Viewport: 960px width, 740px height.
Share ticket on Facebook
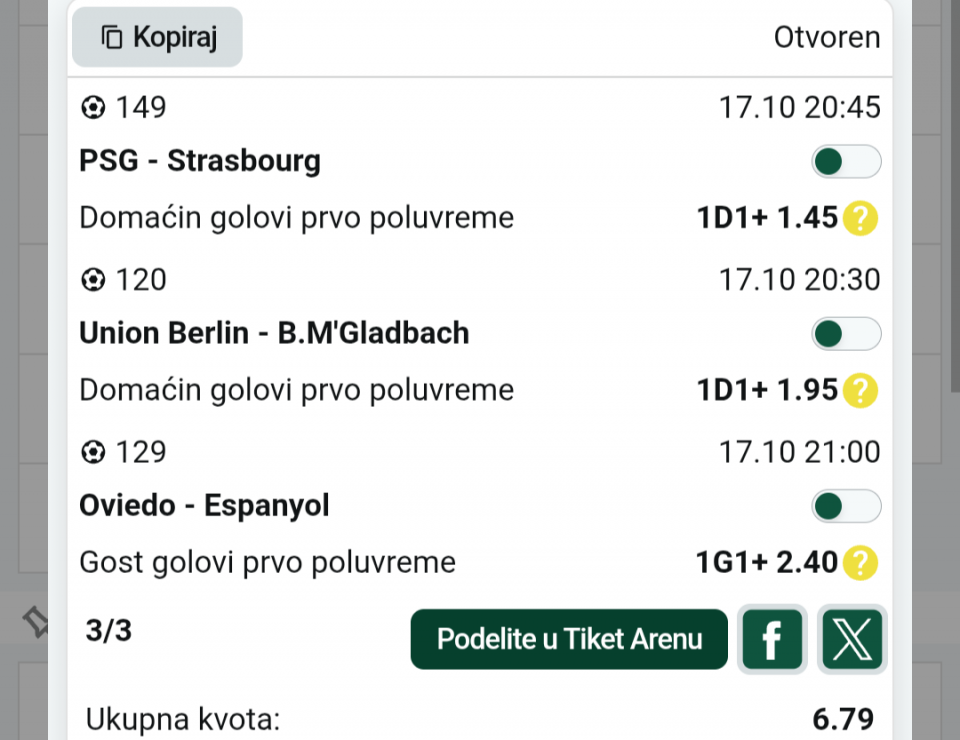(x=772, y=639)
